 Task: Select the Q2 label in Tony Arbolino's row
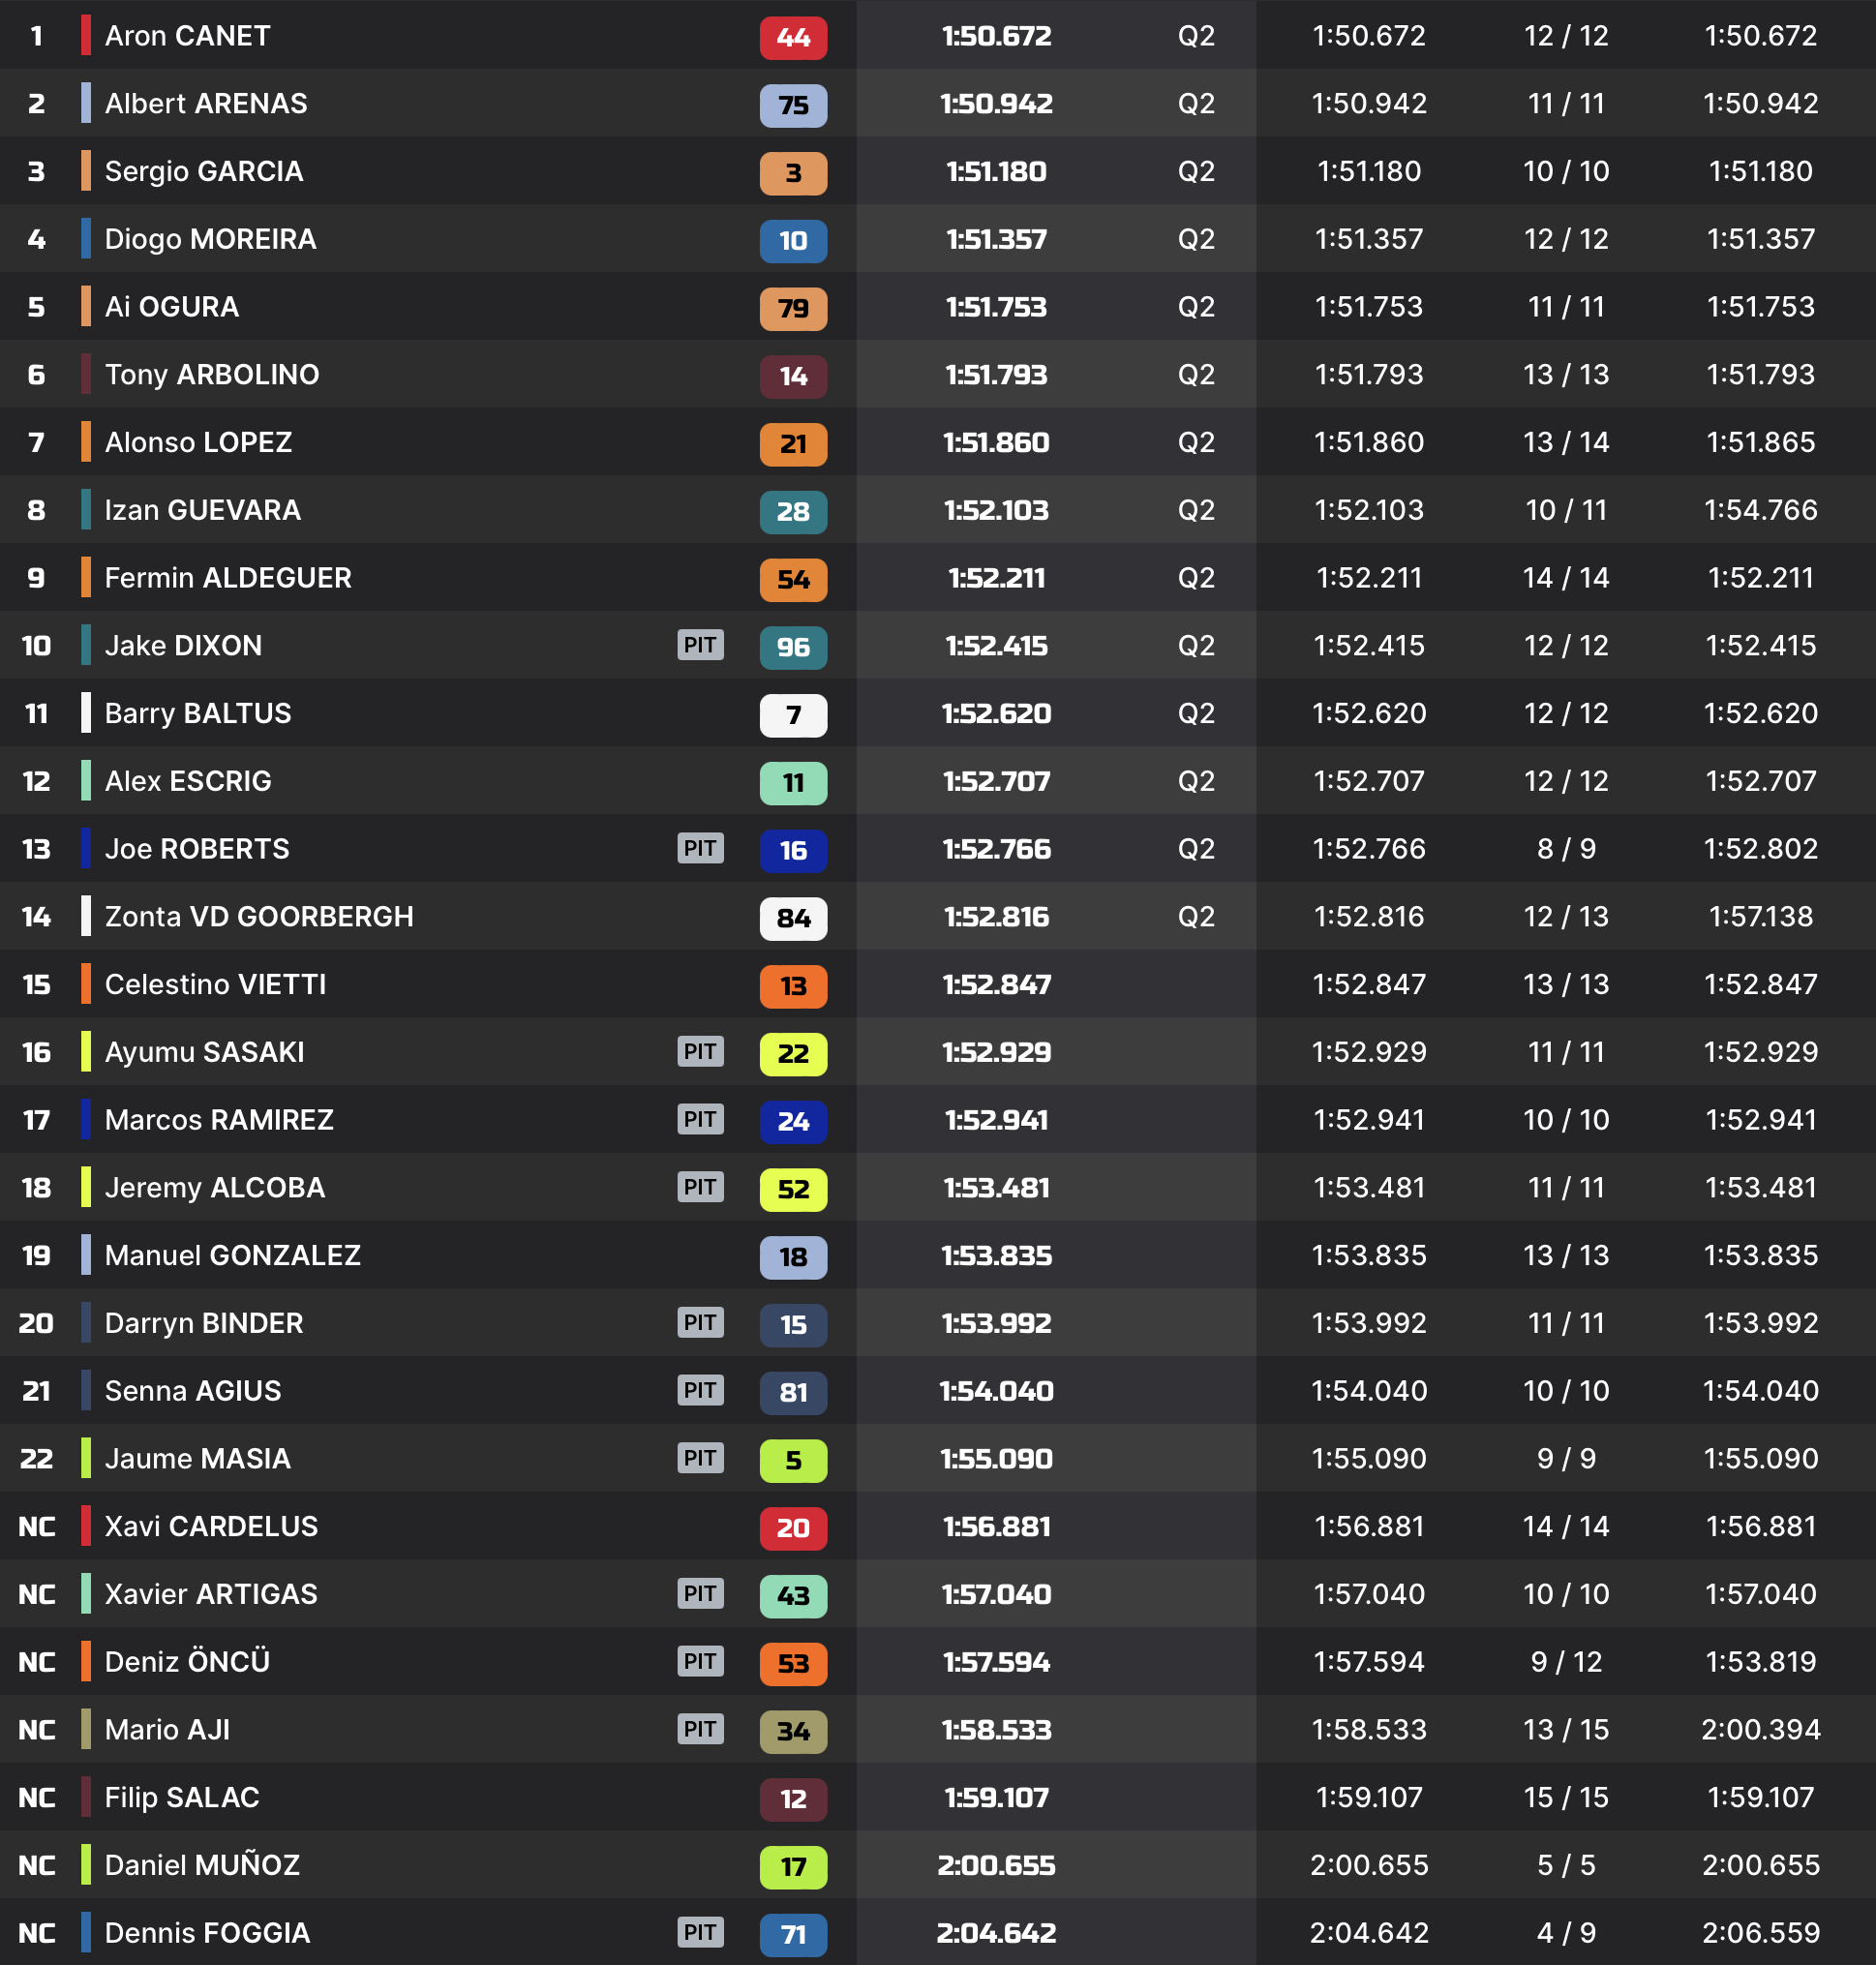click(1196, 375)
